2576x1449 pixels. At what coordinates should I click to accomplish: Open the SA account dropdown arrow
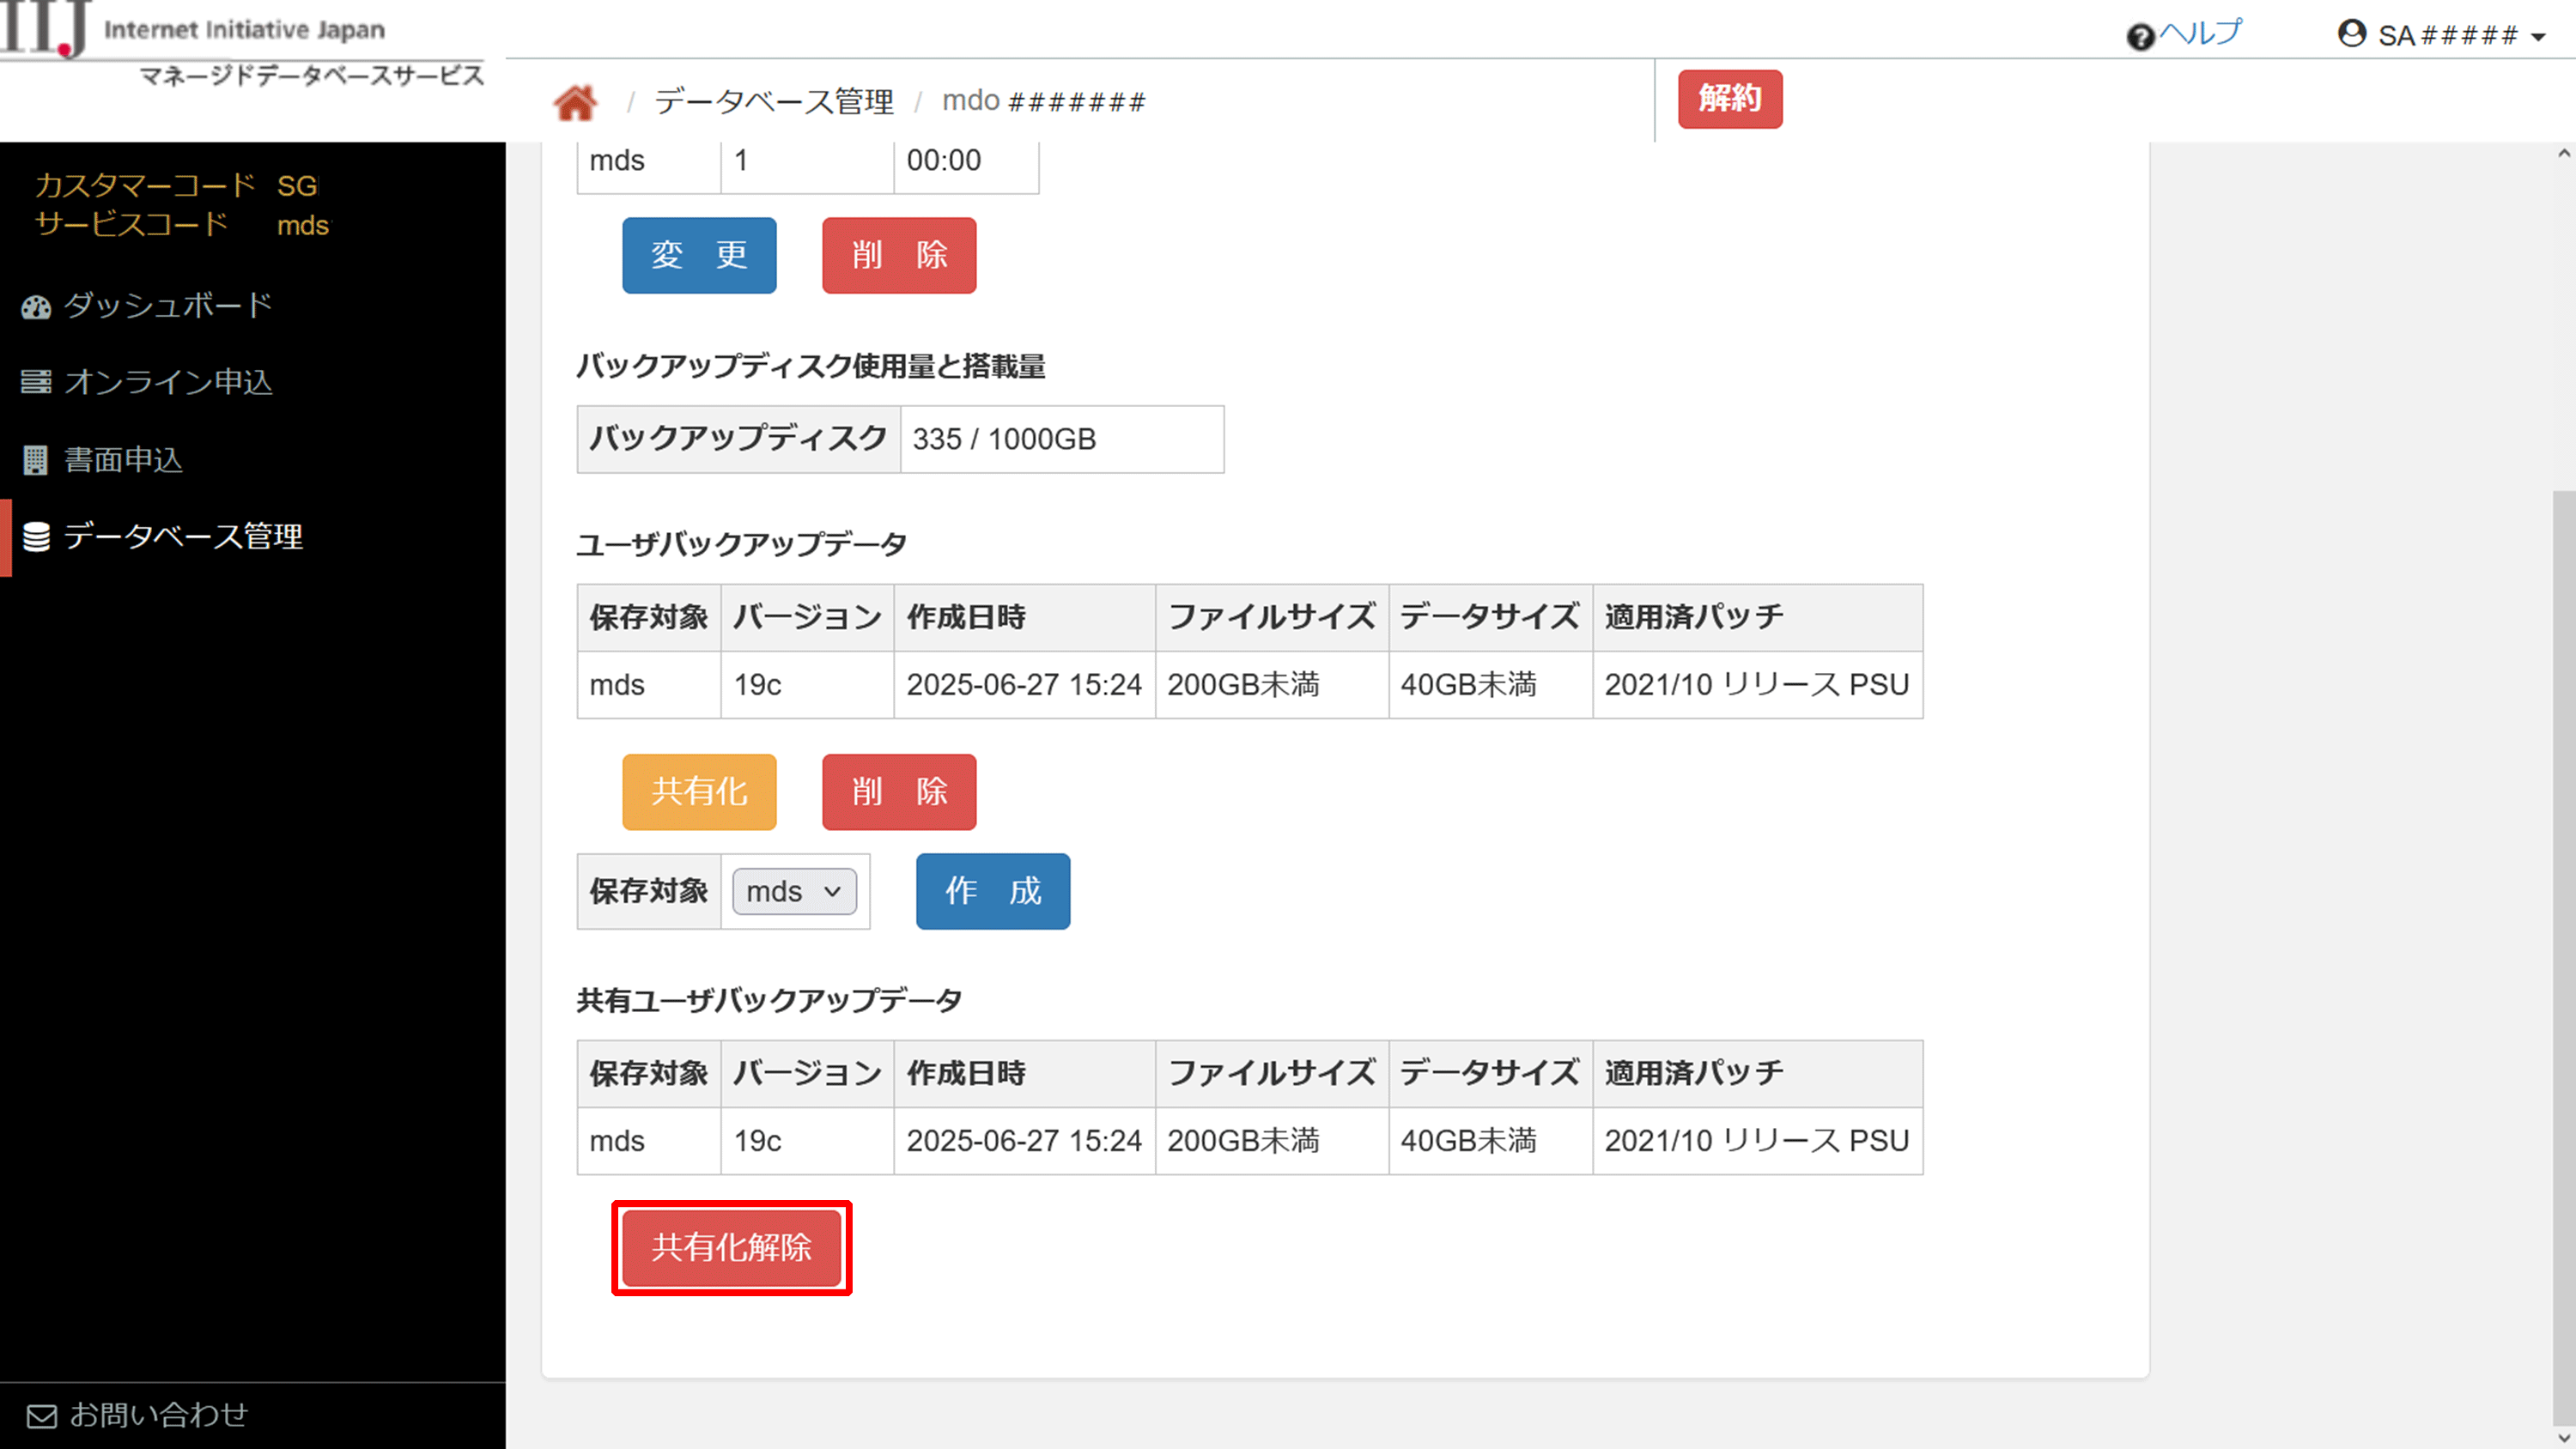[2538, 37]
